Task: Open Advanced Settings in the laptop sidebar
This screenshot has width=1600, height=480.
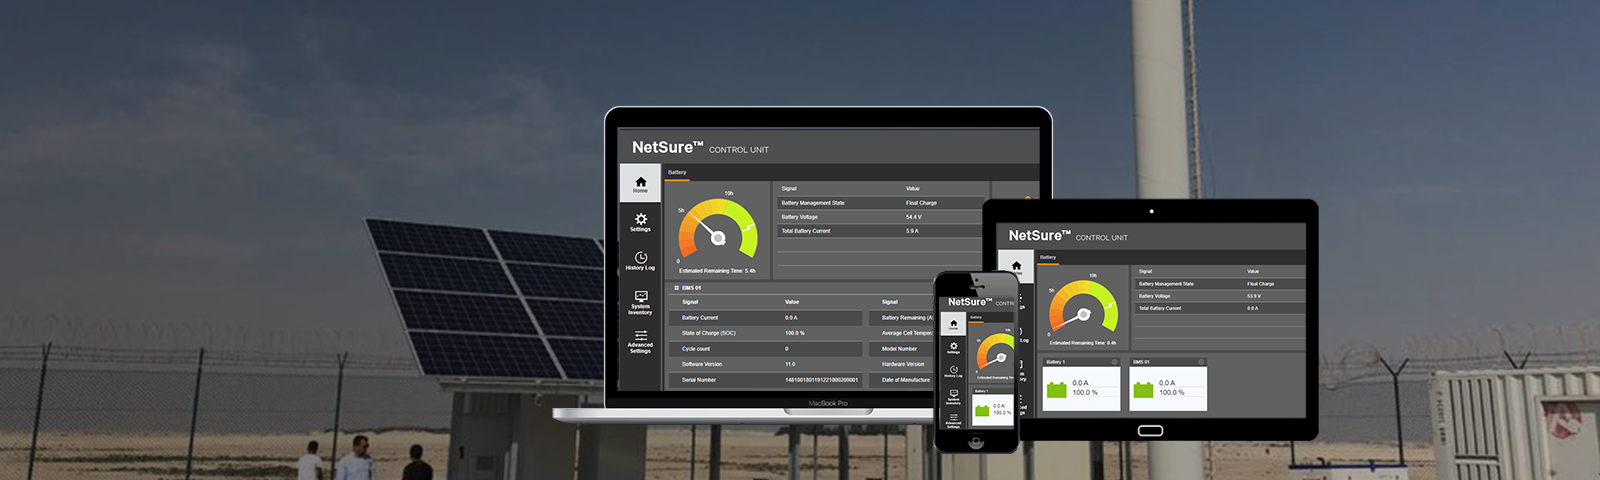Action: 640,340
